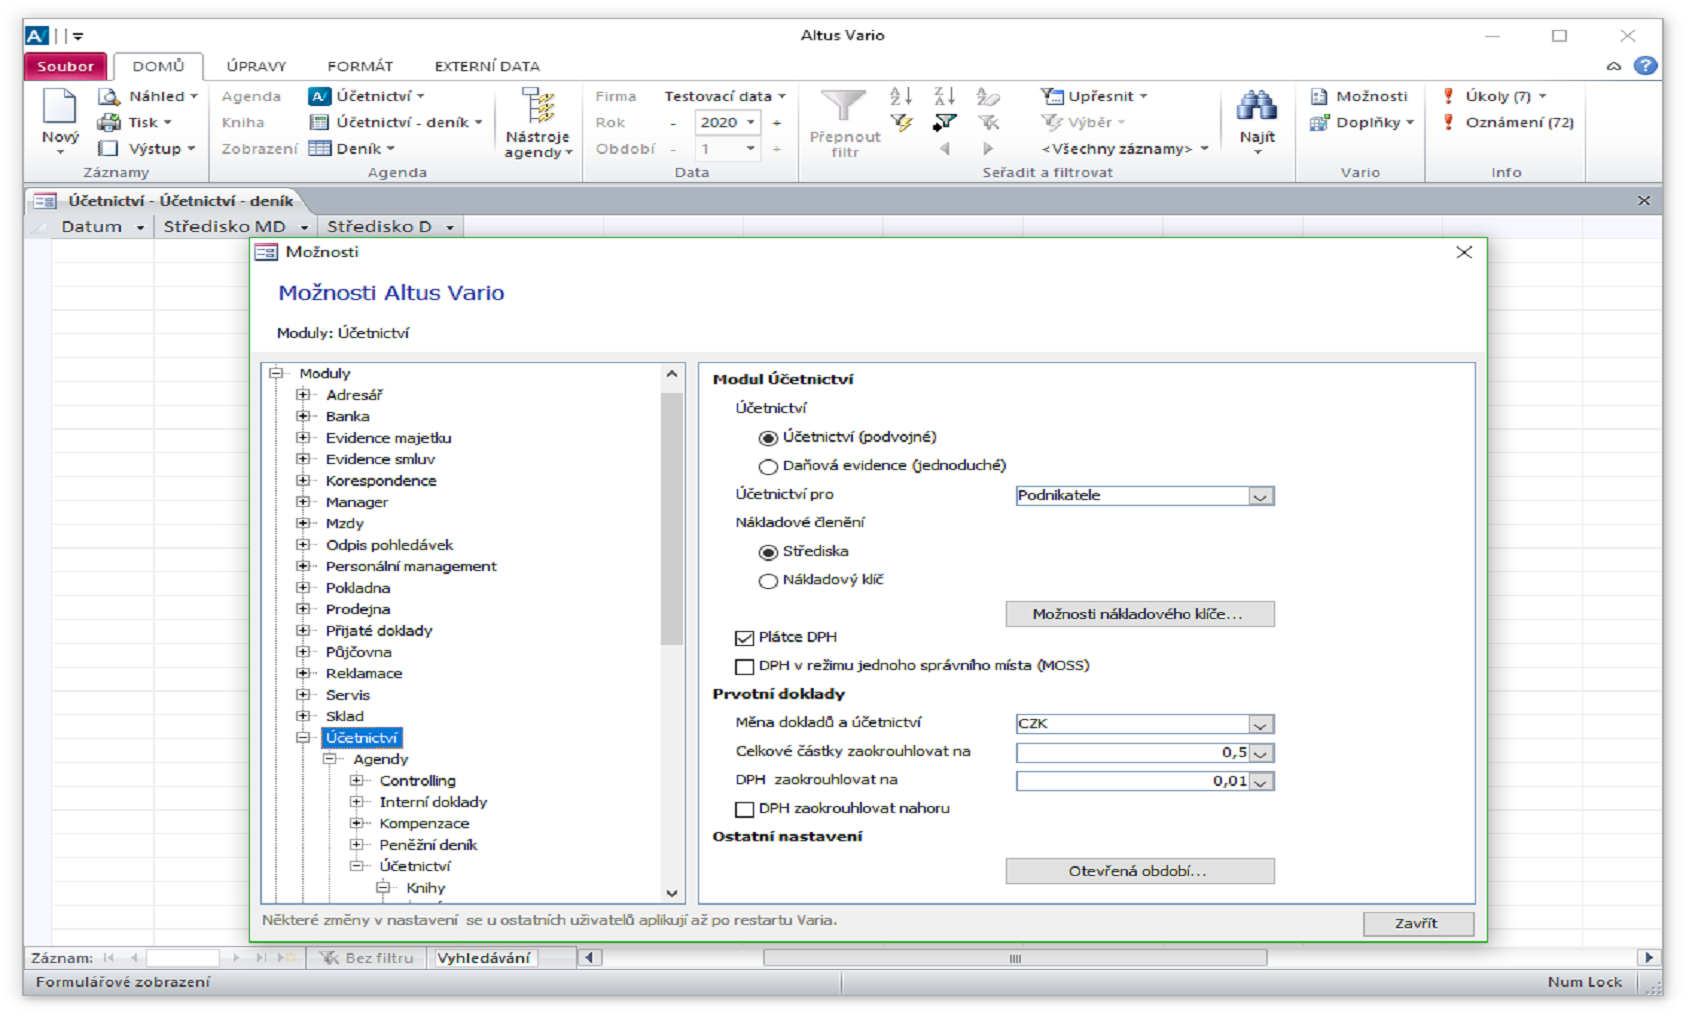Click the Účetnictví - deník book icon
The image size is (1689, 1020).
pyautogui.click(x=319, y=122)
